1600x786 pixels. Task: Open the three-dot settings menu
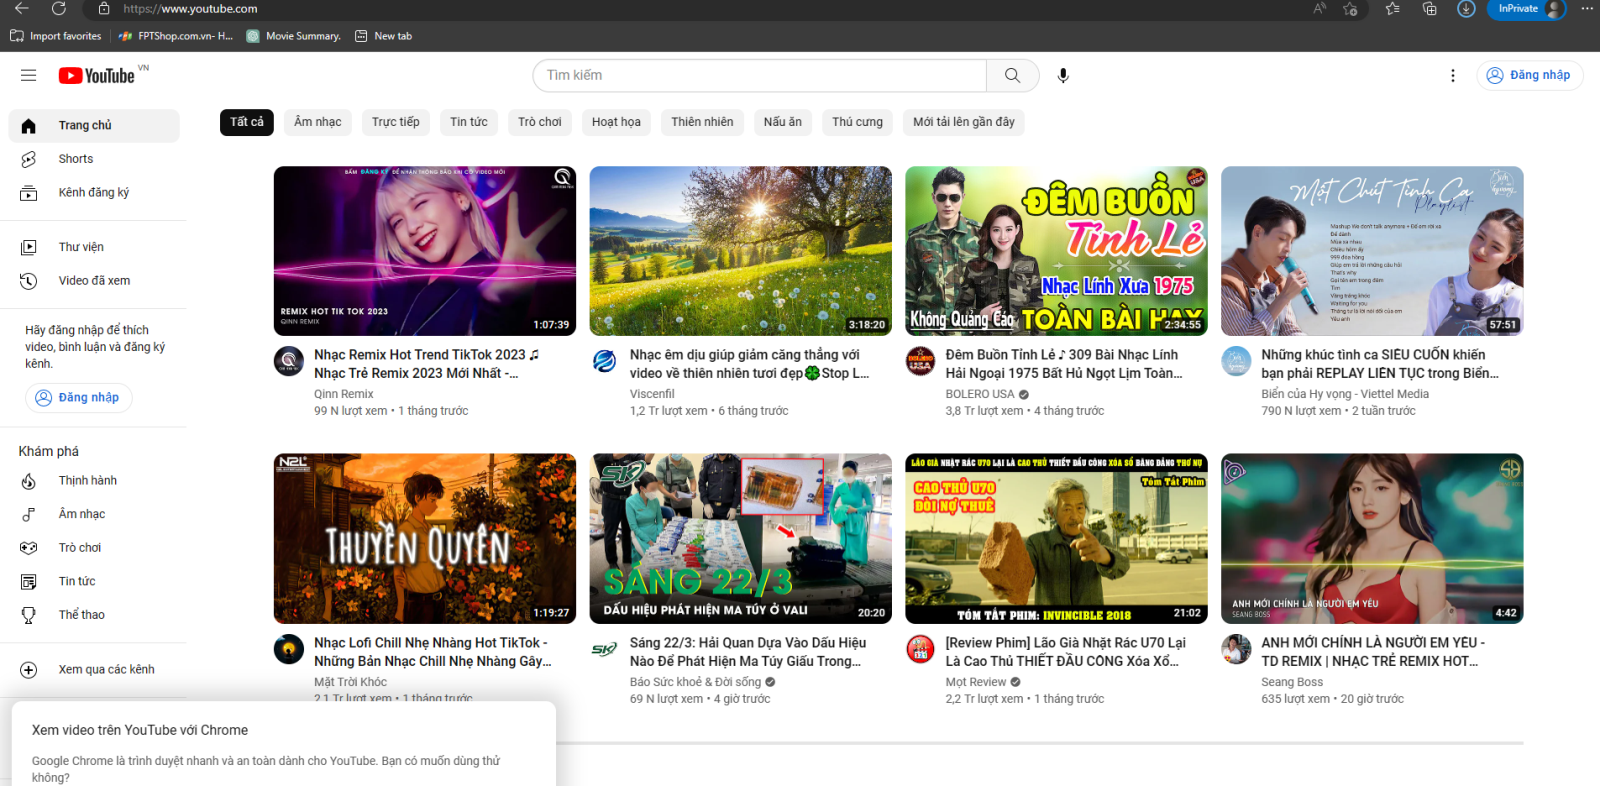coord(1452,75)
